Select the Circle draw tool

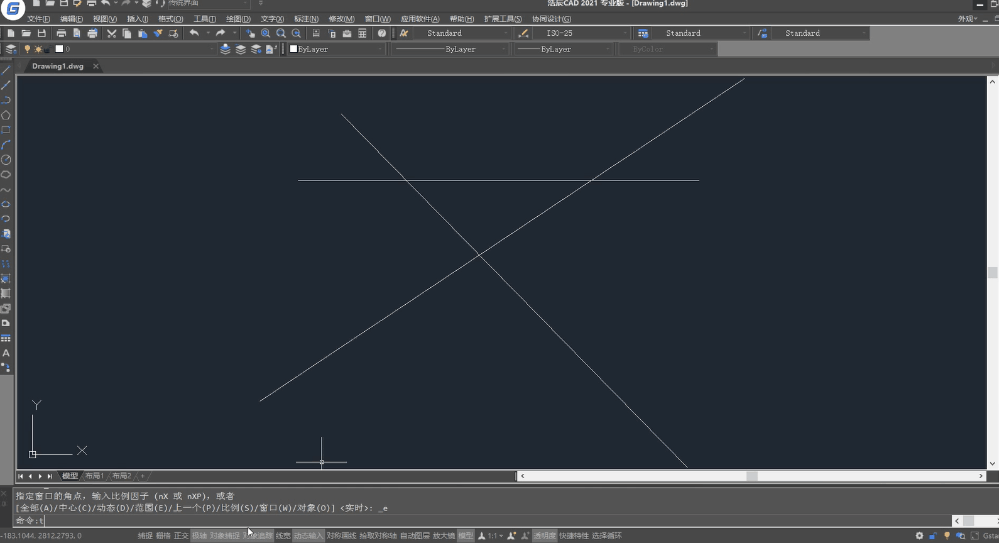[6, 160]
